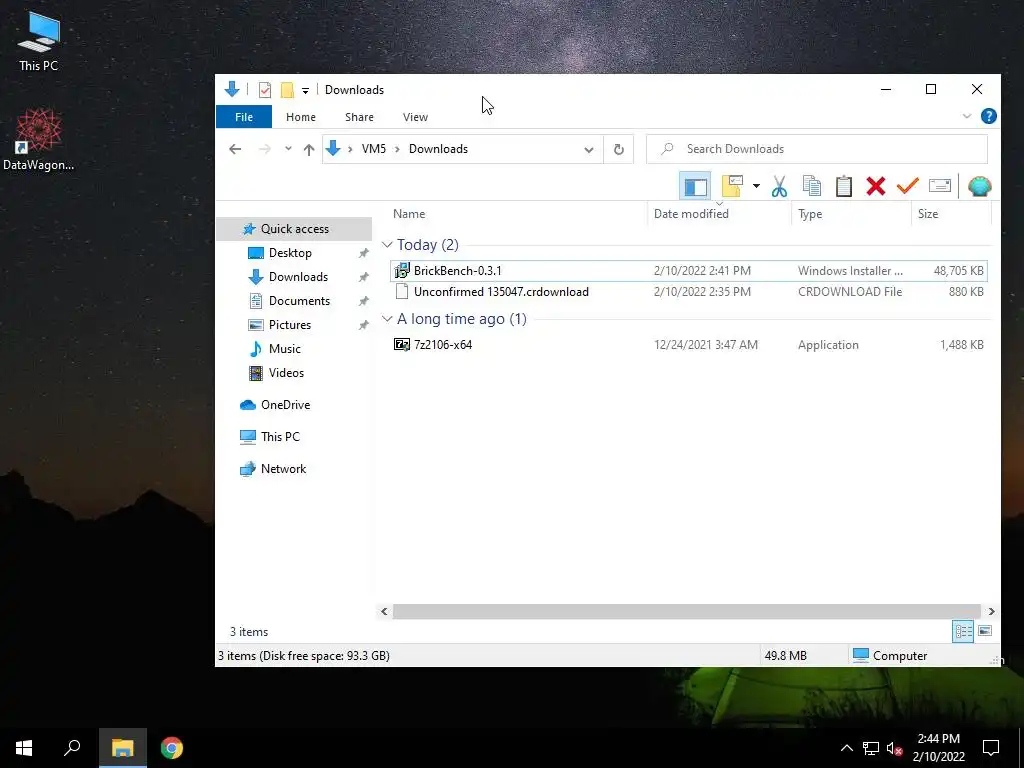The width and height of the screenshot is (1024, 768).
Task: Show hidden system tray icons
Action: tap(846, 748)
